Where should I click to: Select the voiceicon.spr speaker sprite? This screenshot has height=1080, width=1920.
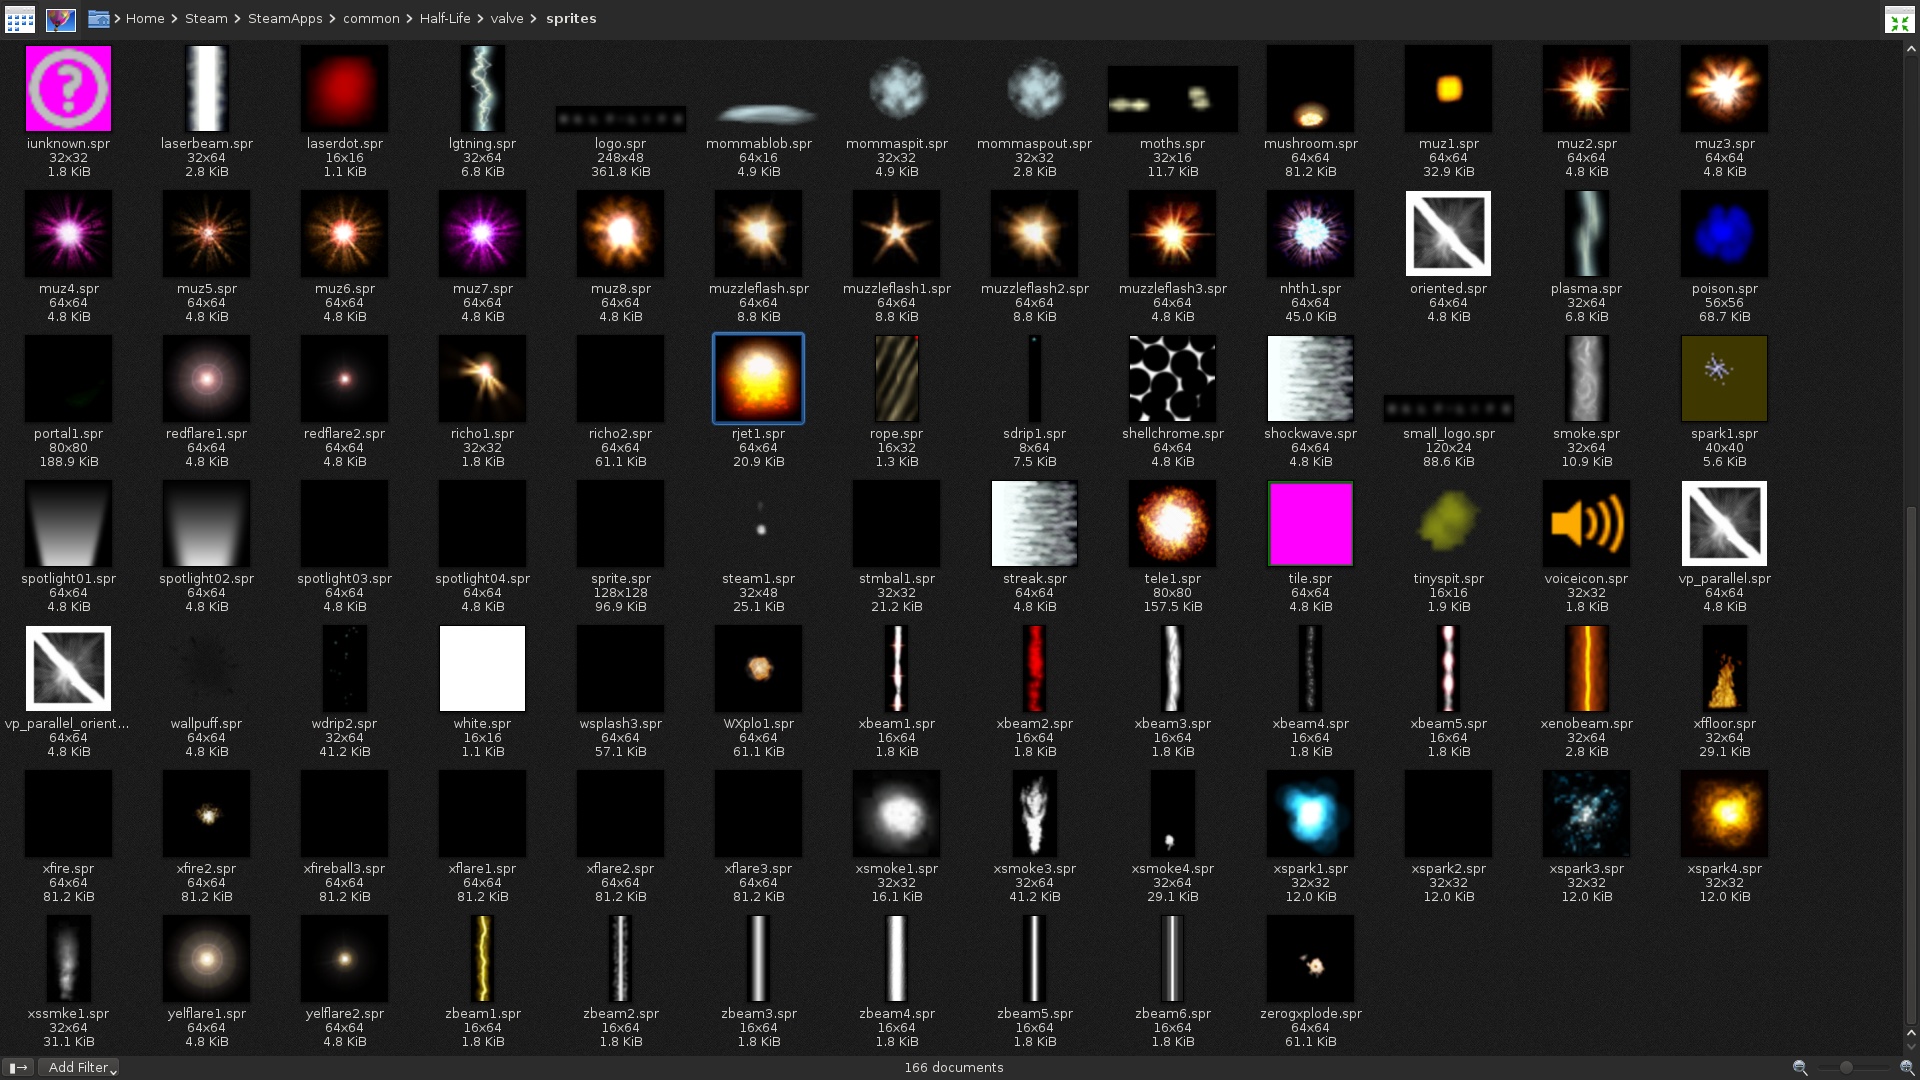(1586, 524)
